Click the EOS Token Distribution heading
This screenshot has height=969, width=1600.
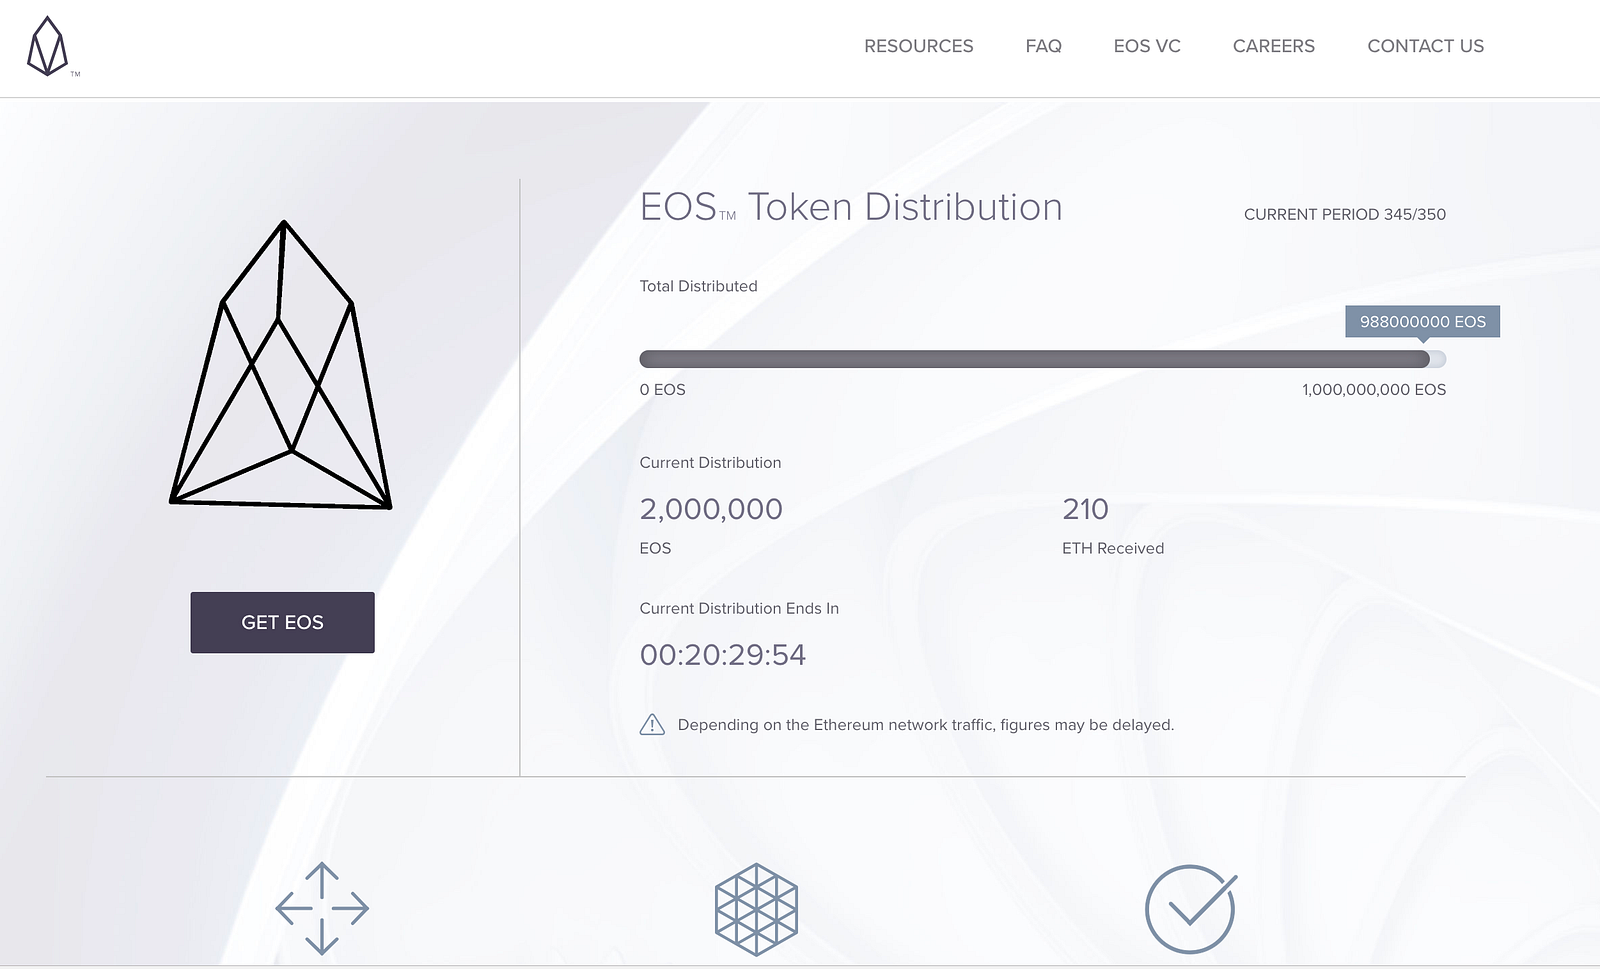(851, 207)
